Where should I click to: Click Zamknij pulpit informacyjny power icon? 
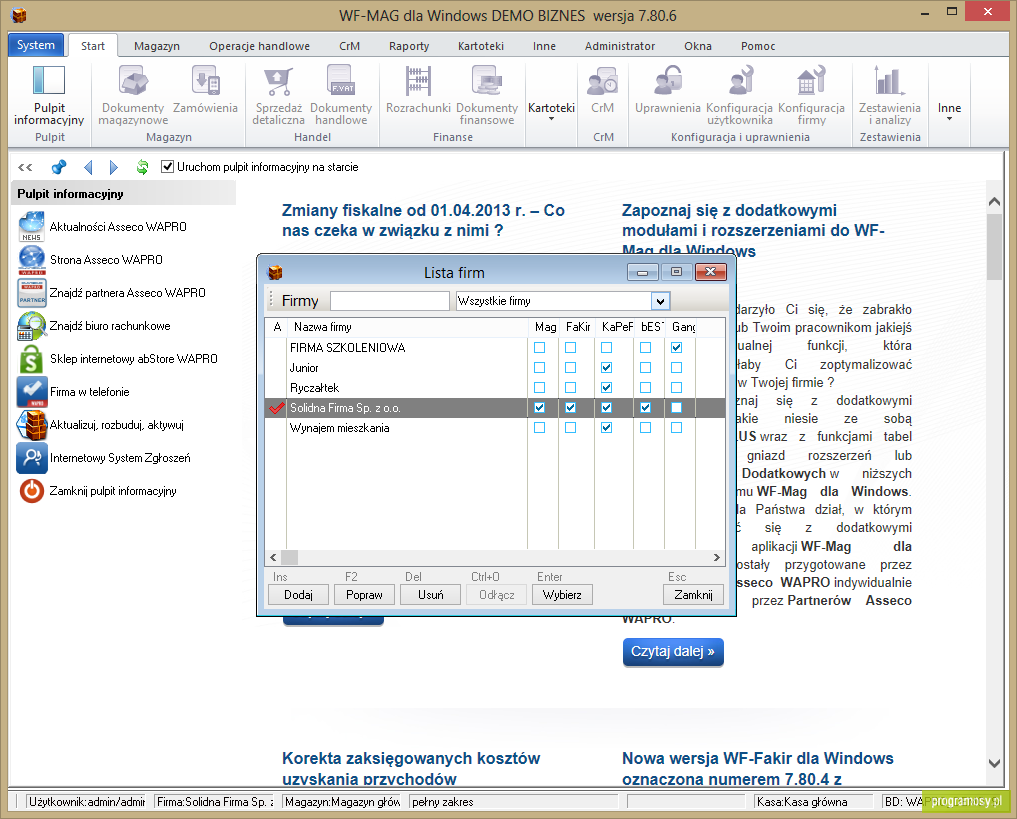[x=32, y=491]
